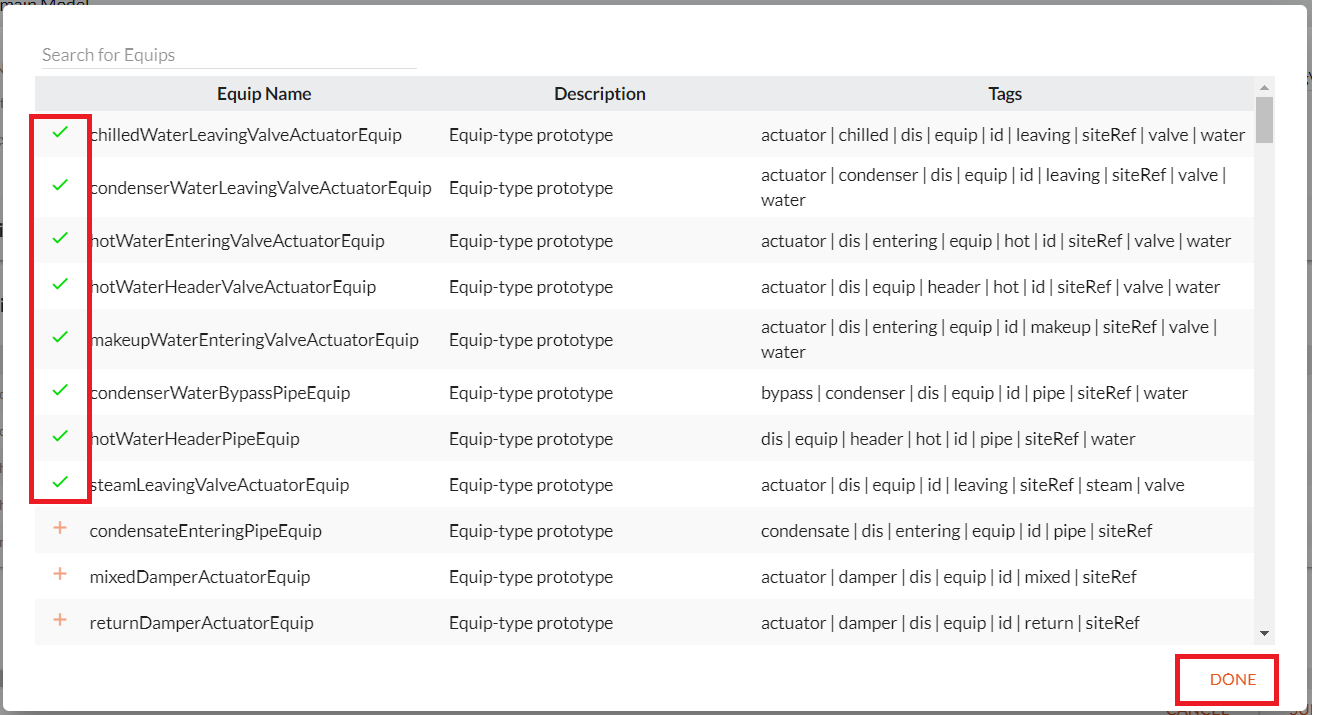This screenshot has width=1319, height=715.
Task: Select the returnDamperActuatorEquip row name
Action: pyautogui.click(x=201, y=623)
